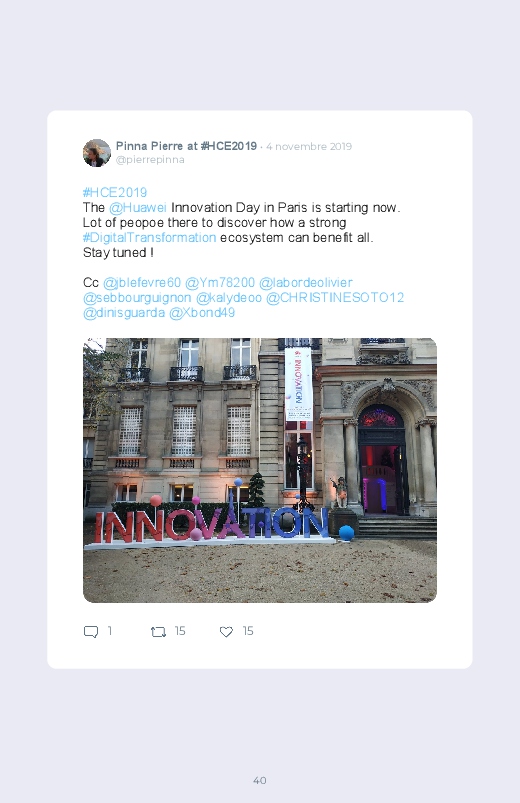Visit the @kalydeoo profile mention
The width and height of the screenshot is (520, 803).
point(229,298)
